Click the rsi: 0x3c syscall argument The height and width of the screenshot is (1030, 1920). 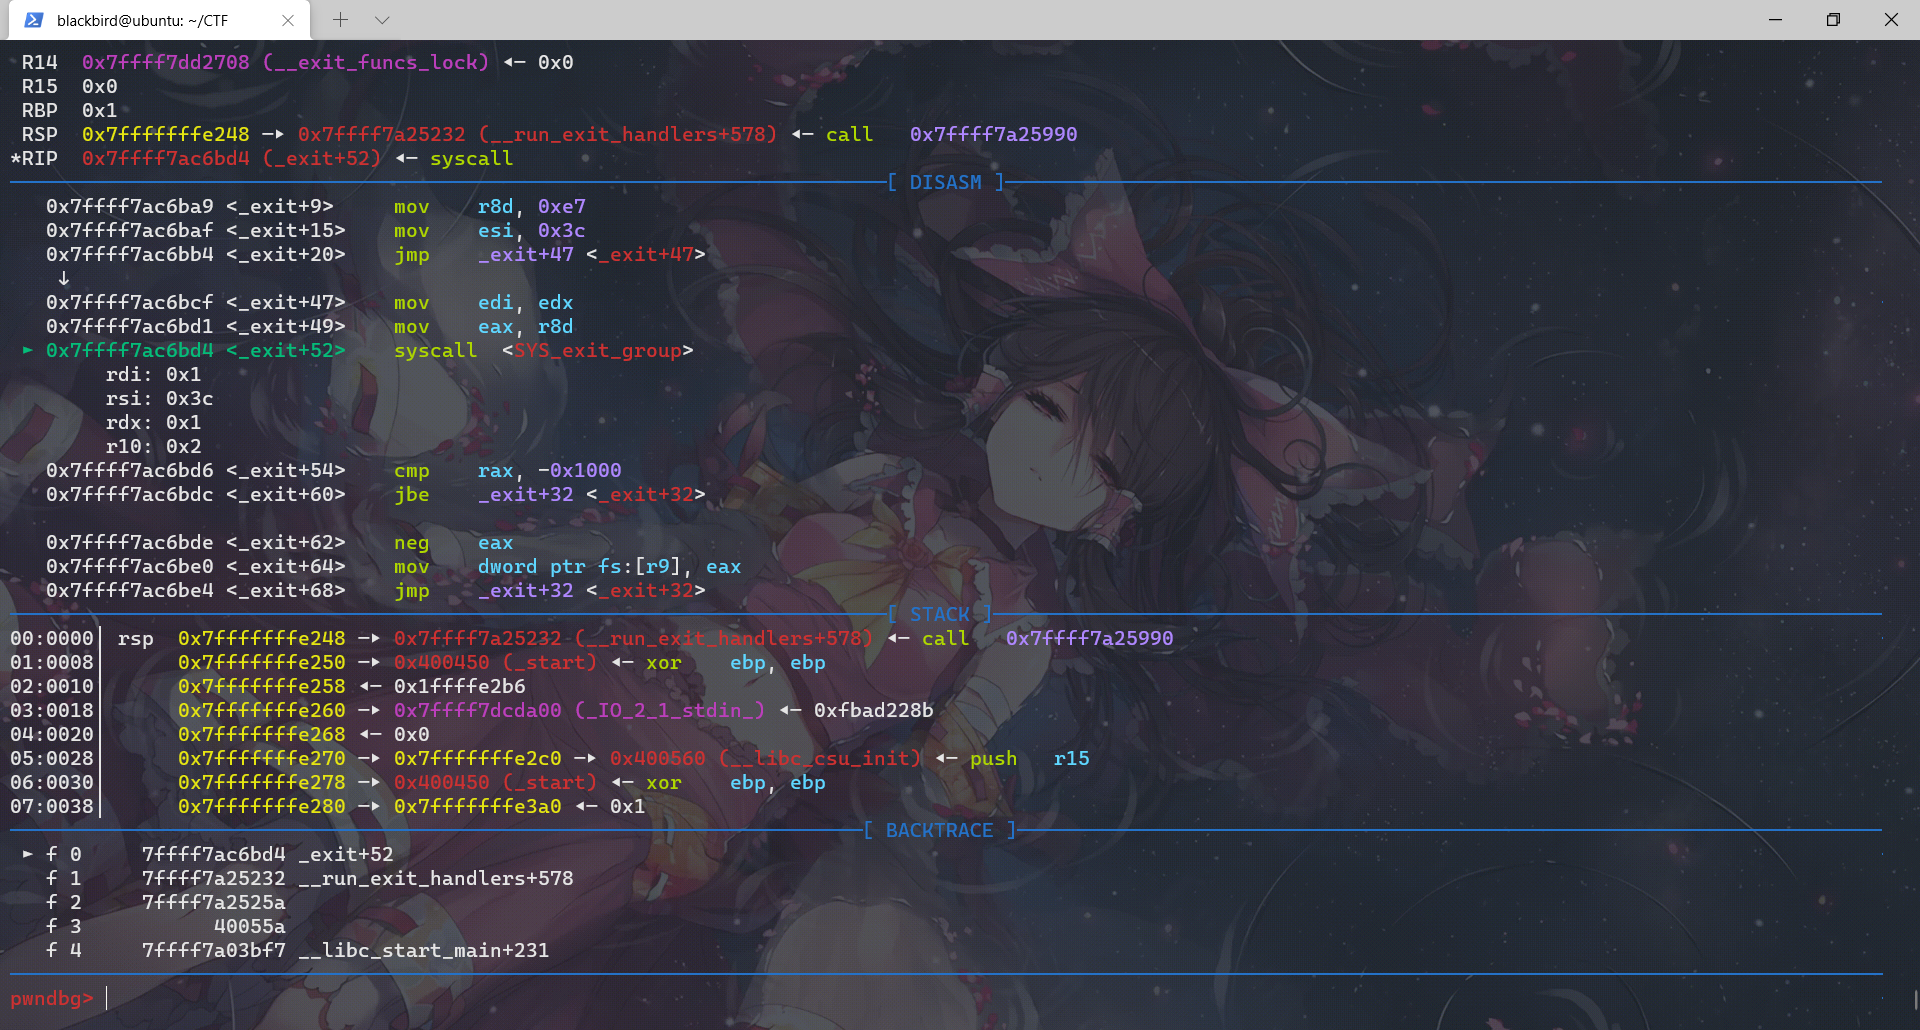click(160, 398)
